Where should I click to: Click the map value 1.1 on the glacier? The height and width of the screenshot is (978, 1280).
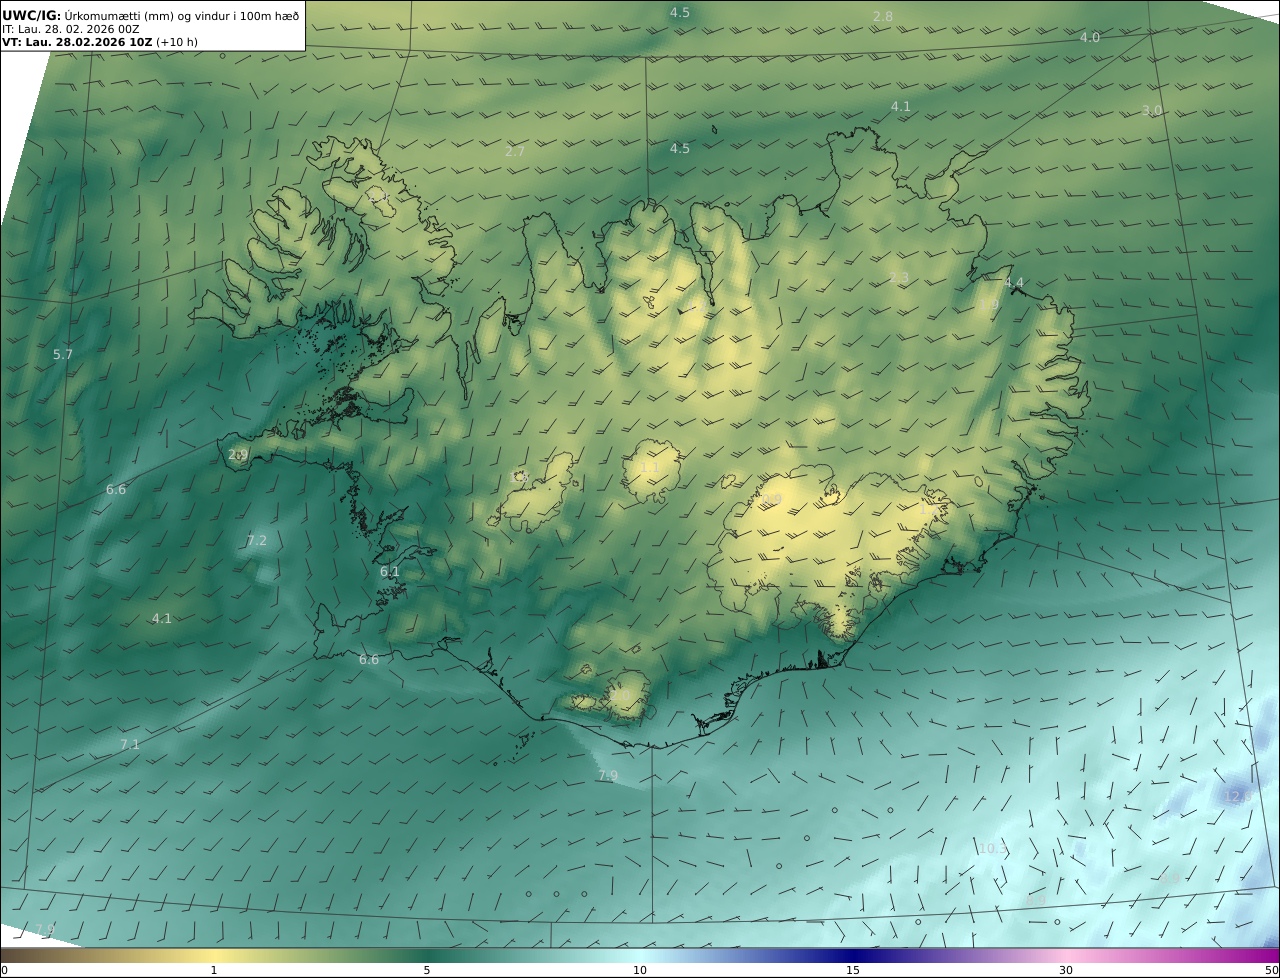tap(649, 467)
